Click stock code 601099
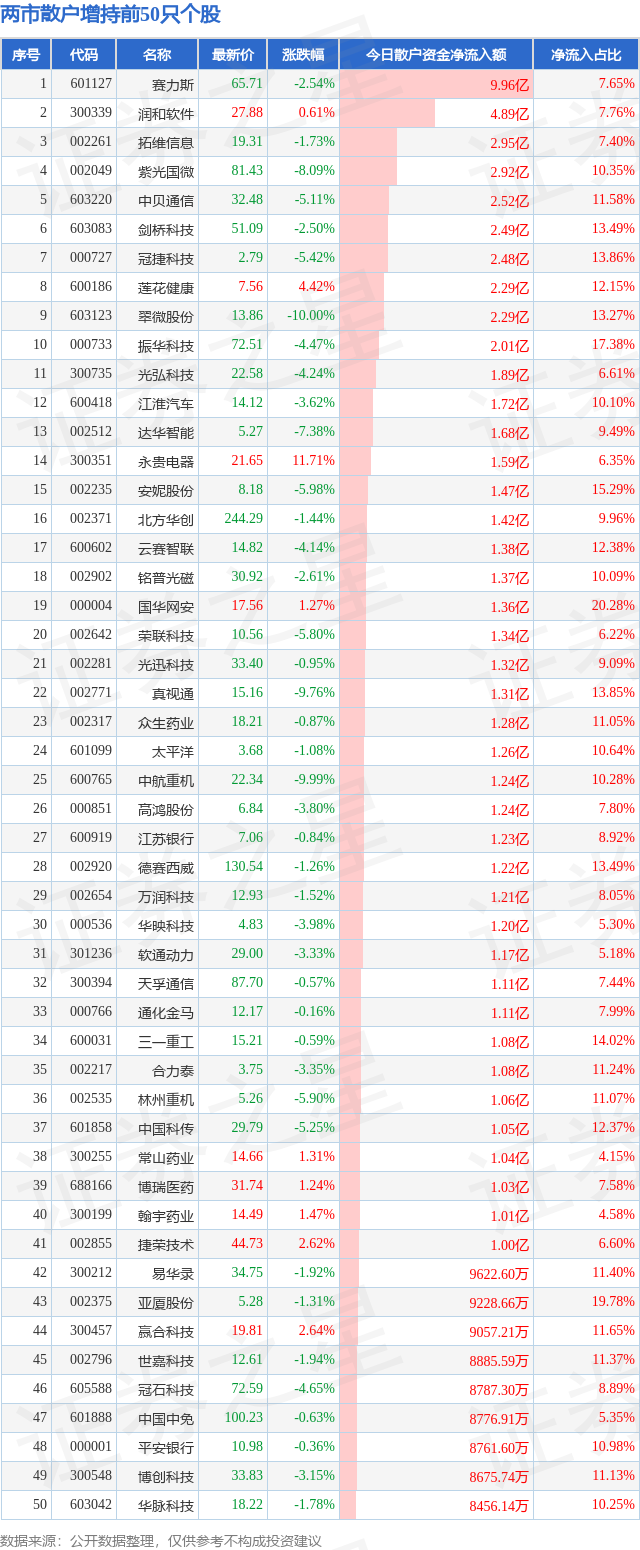The image size is (640, 1550). tap(91, 751)
